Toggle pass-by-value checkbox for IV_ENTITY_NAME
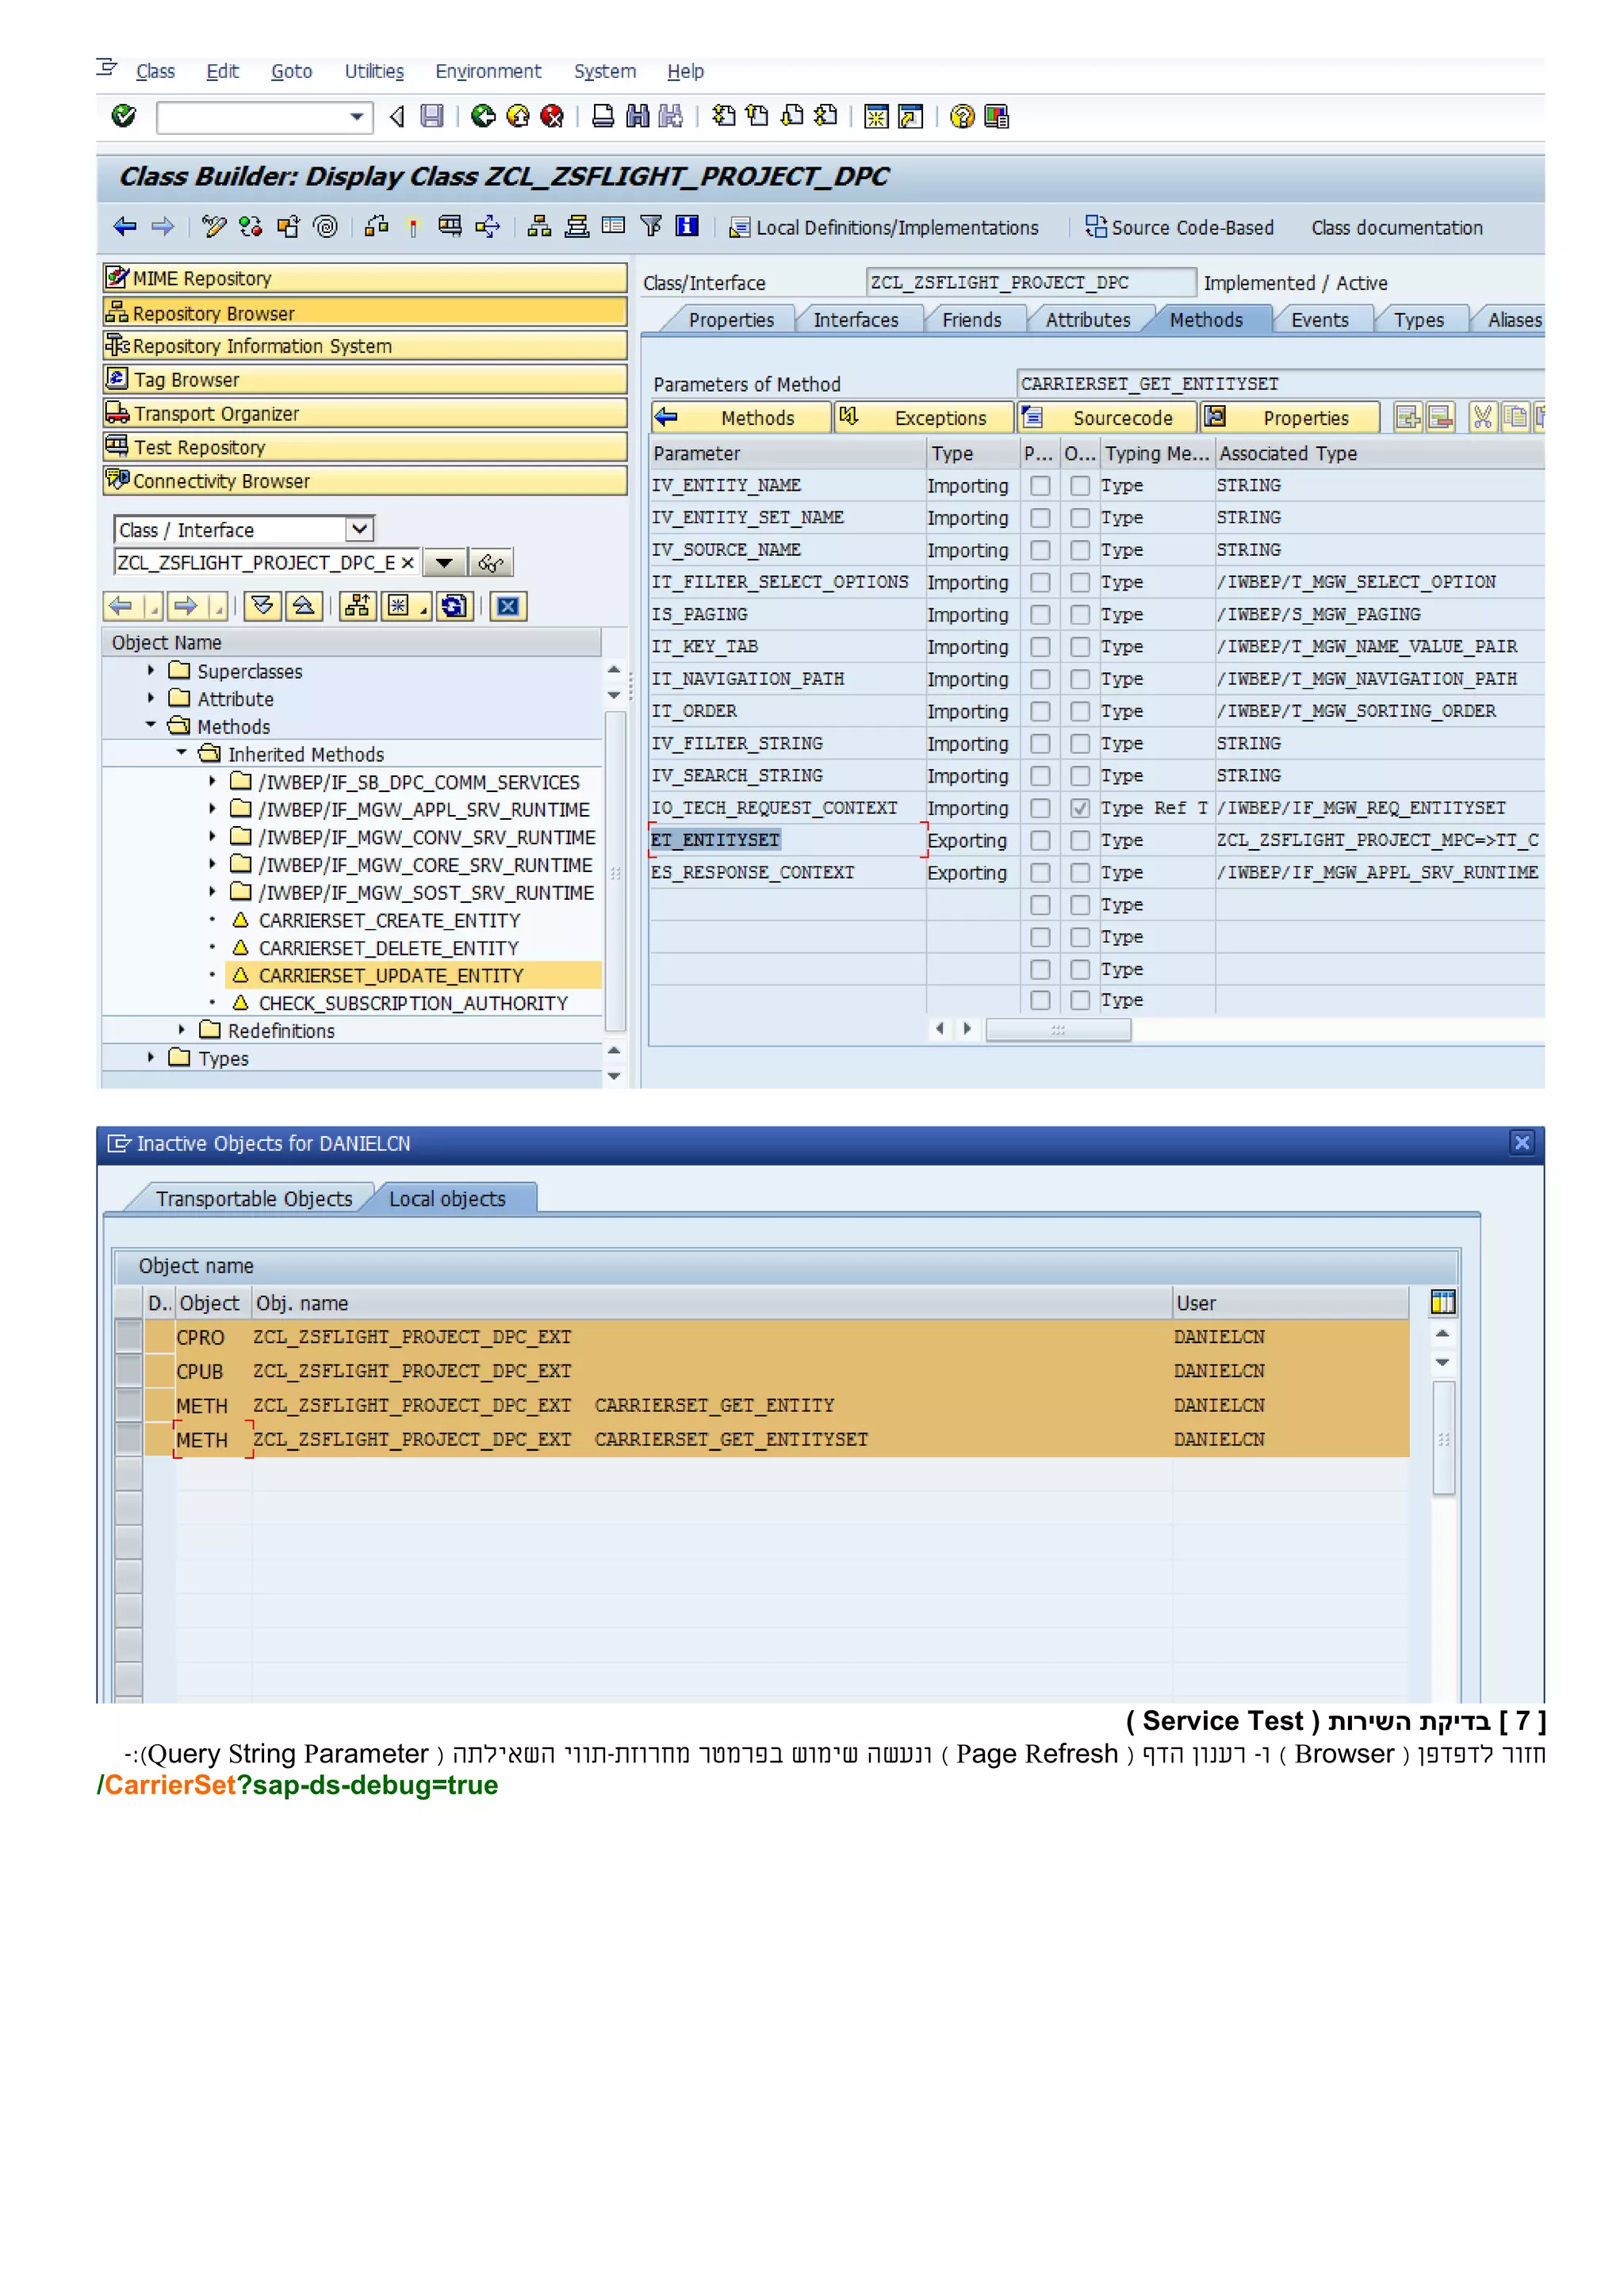1624x2296 pixels. [x=1040, y=486]
